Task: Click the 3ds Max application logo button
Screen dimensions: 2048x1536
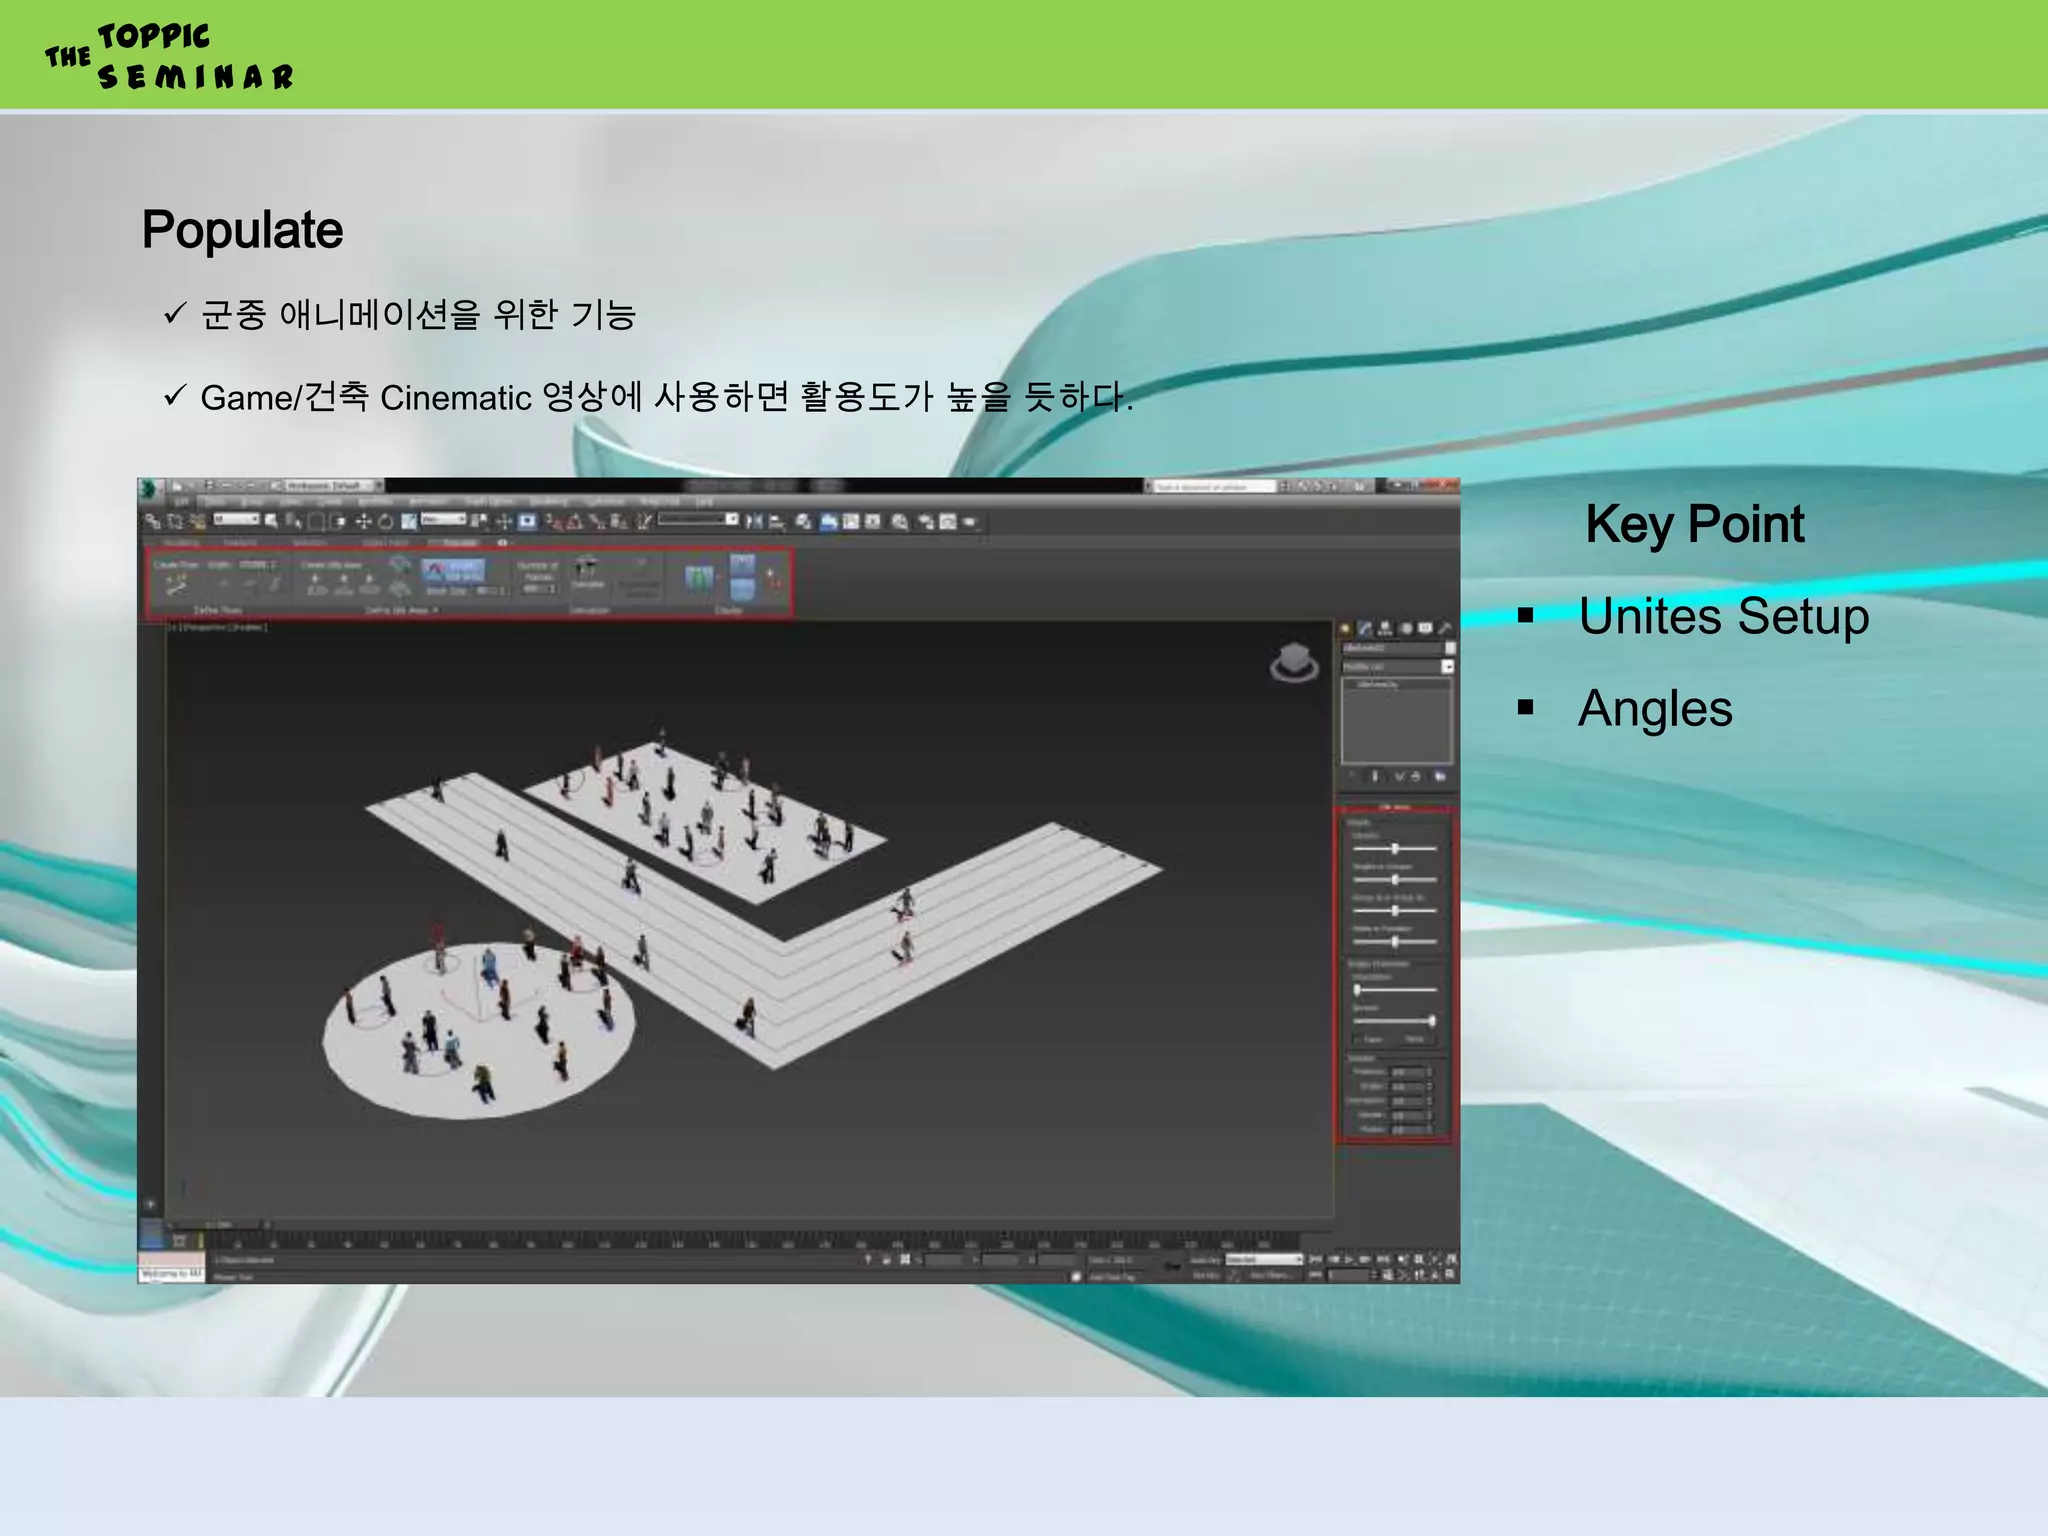Action: (x=151, y=488)
